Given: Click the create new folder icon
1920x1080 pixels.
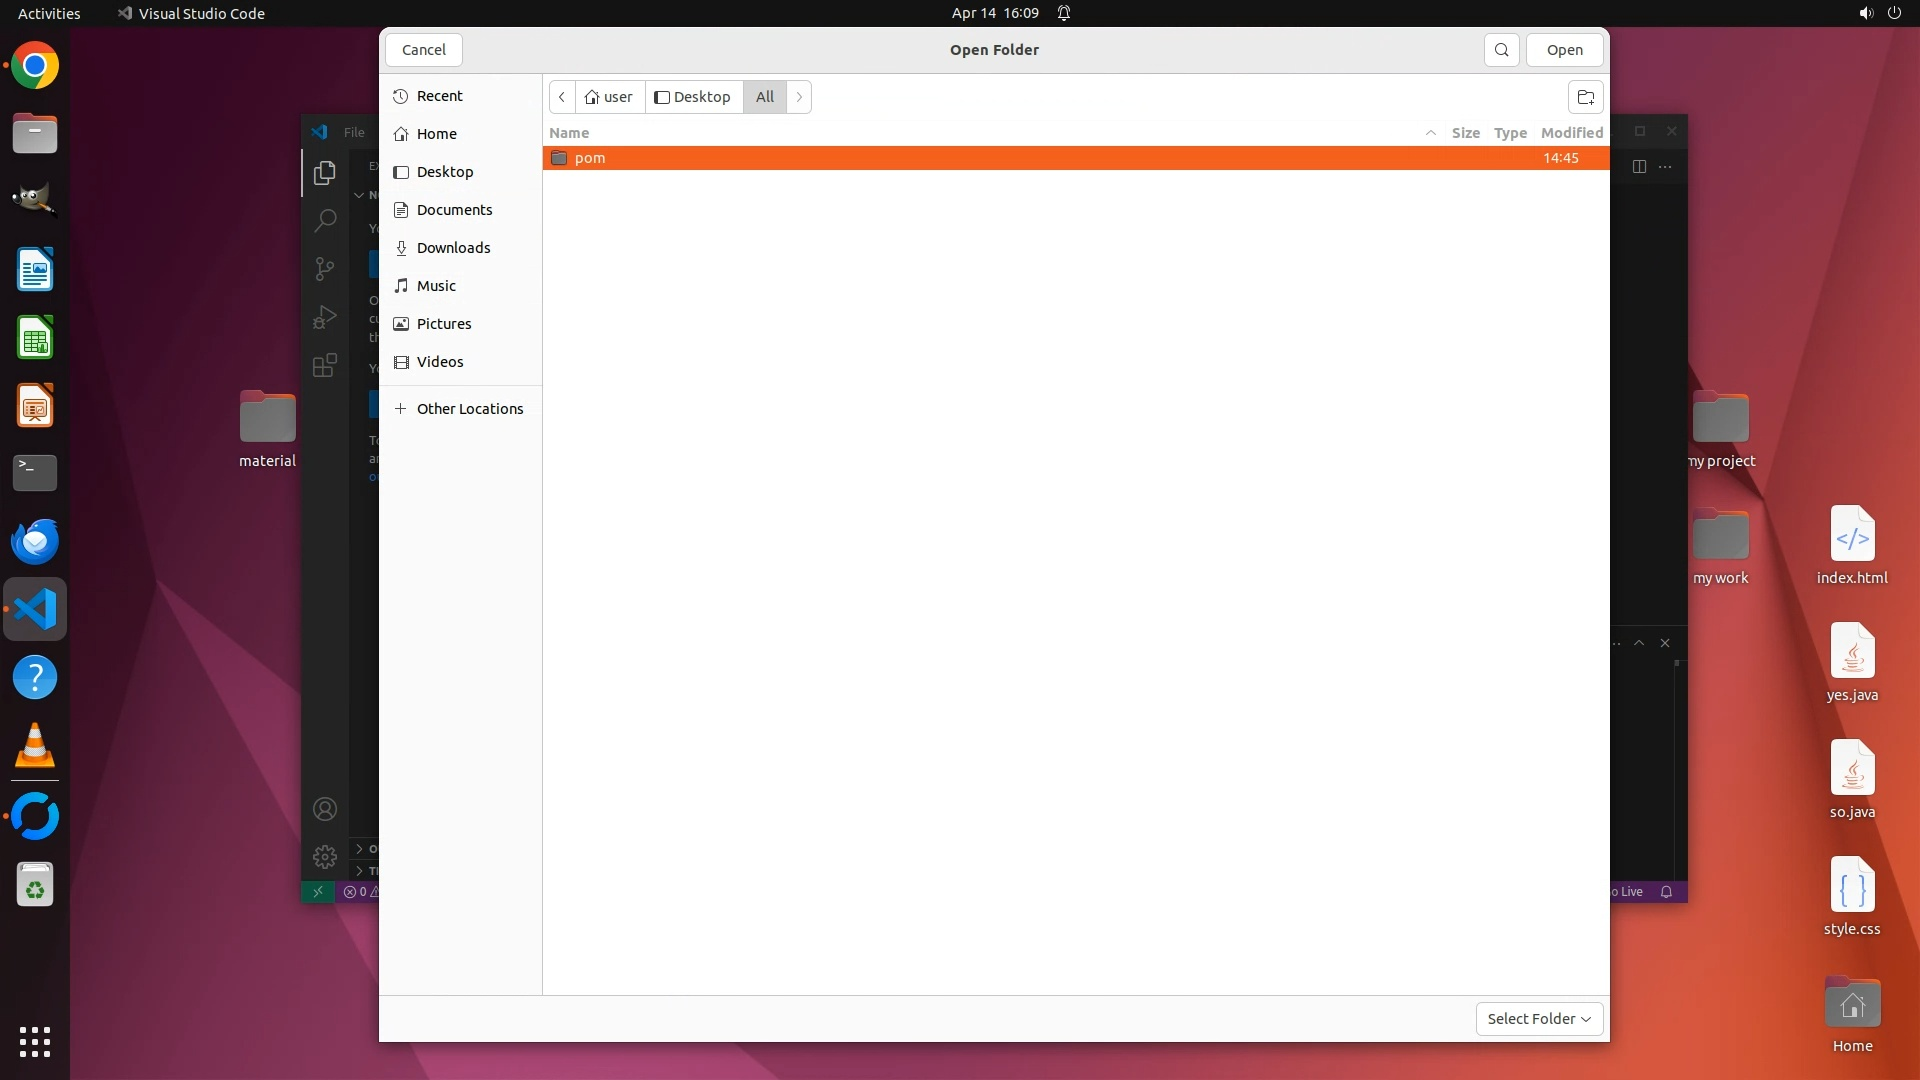Looking at the screenshot, I should pyautogui.click(x=1585, y=97).
